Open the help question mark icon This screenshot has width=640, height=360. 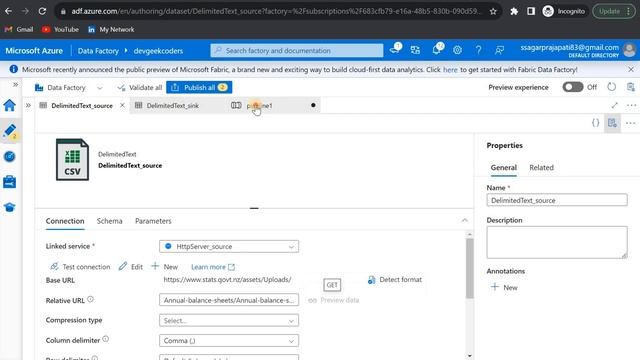(x=478, y=50)
